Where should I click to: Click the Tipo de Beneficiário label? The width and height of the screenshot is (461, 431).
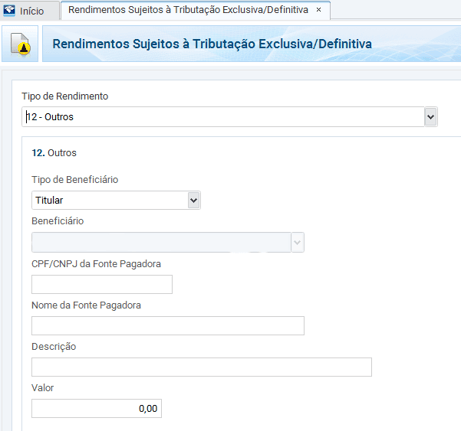pyautogui.click(x=75, y=180)
